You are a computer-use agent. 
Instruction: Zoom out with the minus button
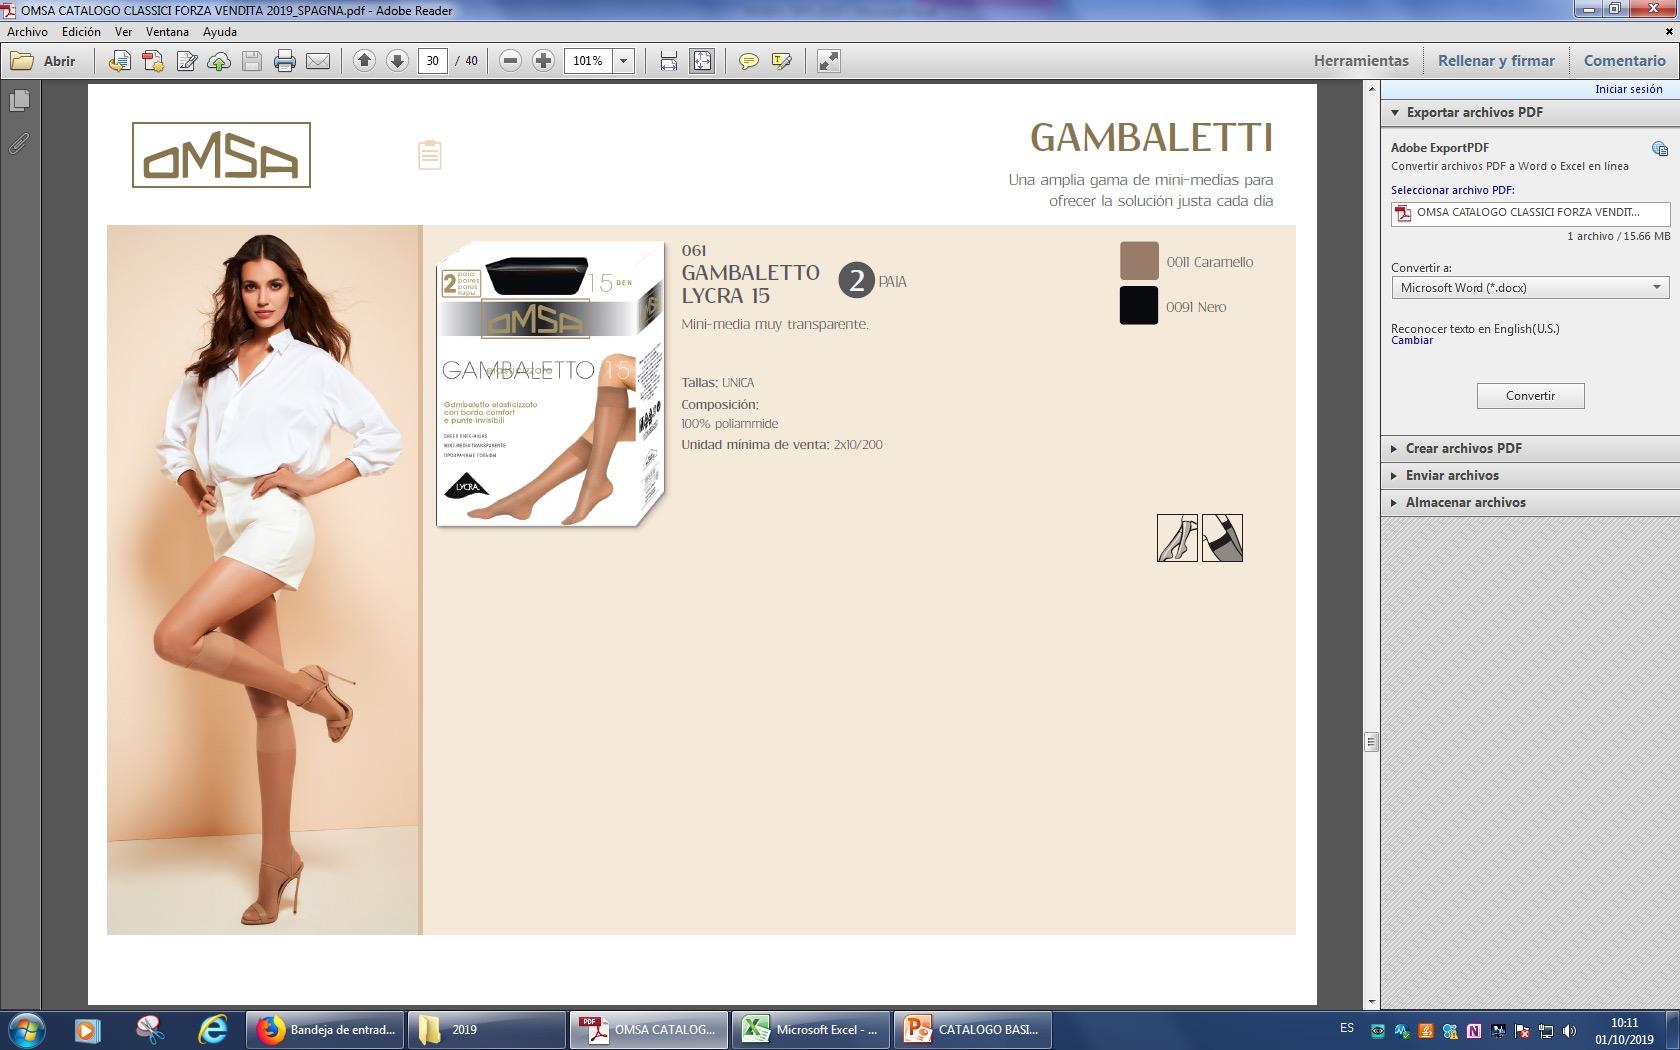tap(510, 61)
